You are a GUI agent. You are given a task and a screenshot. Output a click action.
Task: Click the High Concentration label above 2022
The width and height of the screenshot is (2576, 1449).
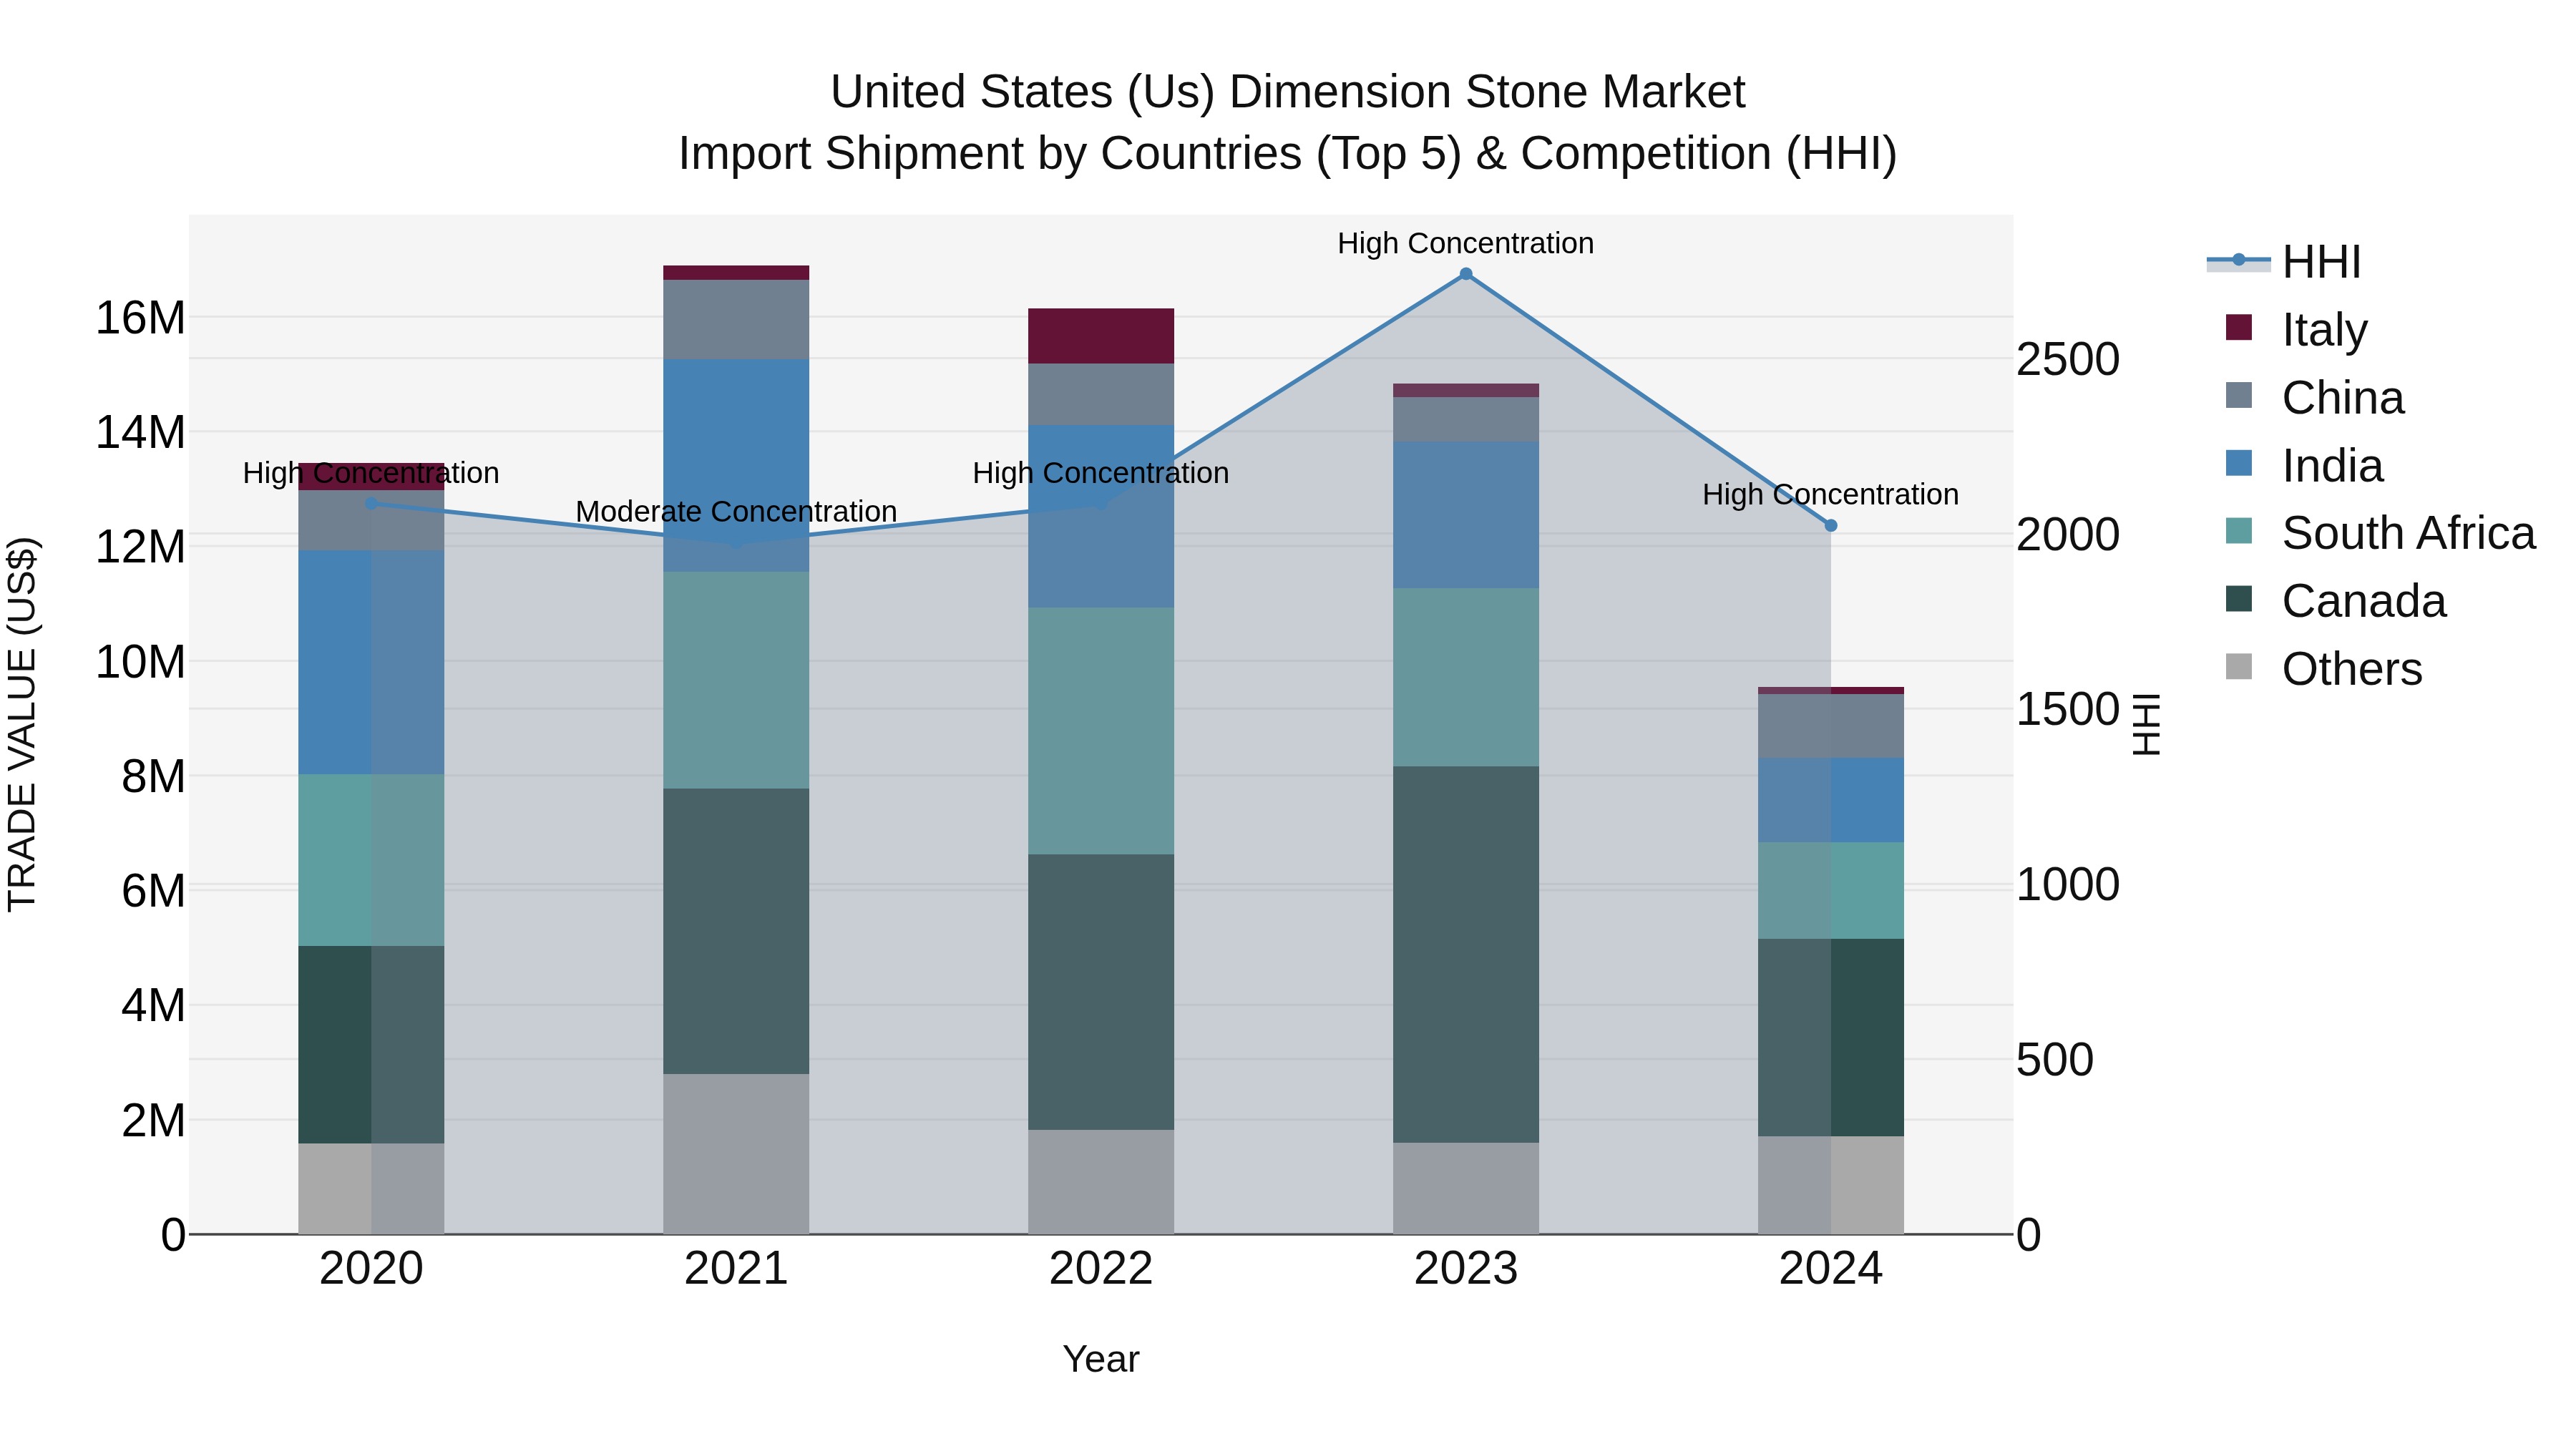[1101, 473]
